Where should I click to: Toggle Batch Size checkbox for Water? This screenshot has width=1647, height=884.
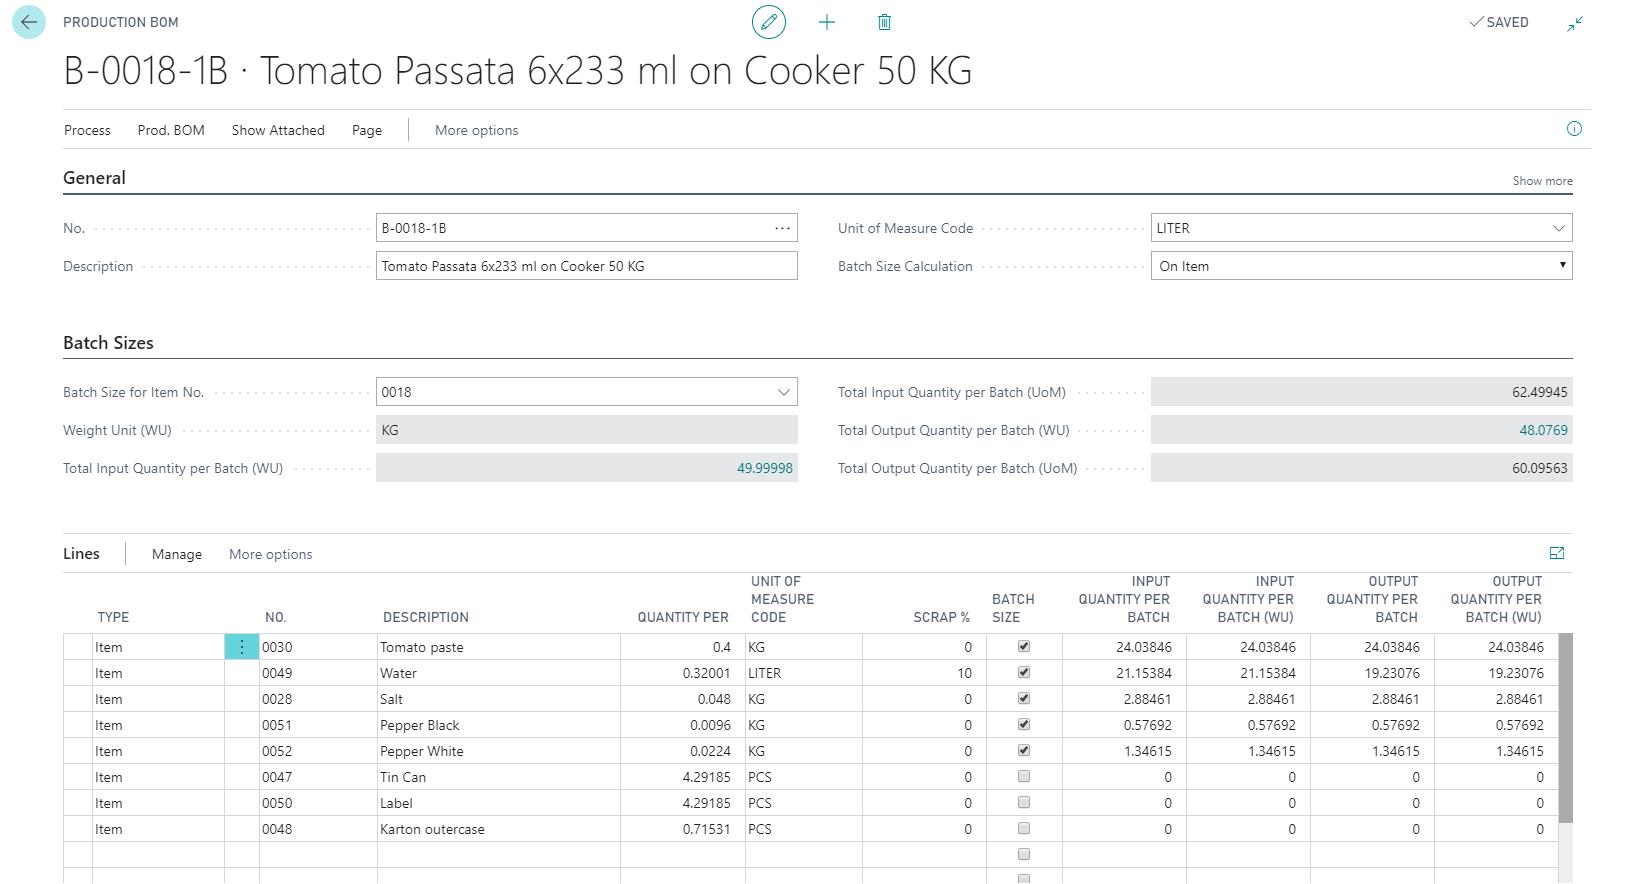(1023, 672)
